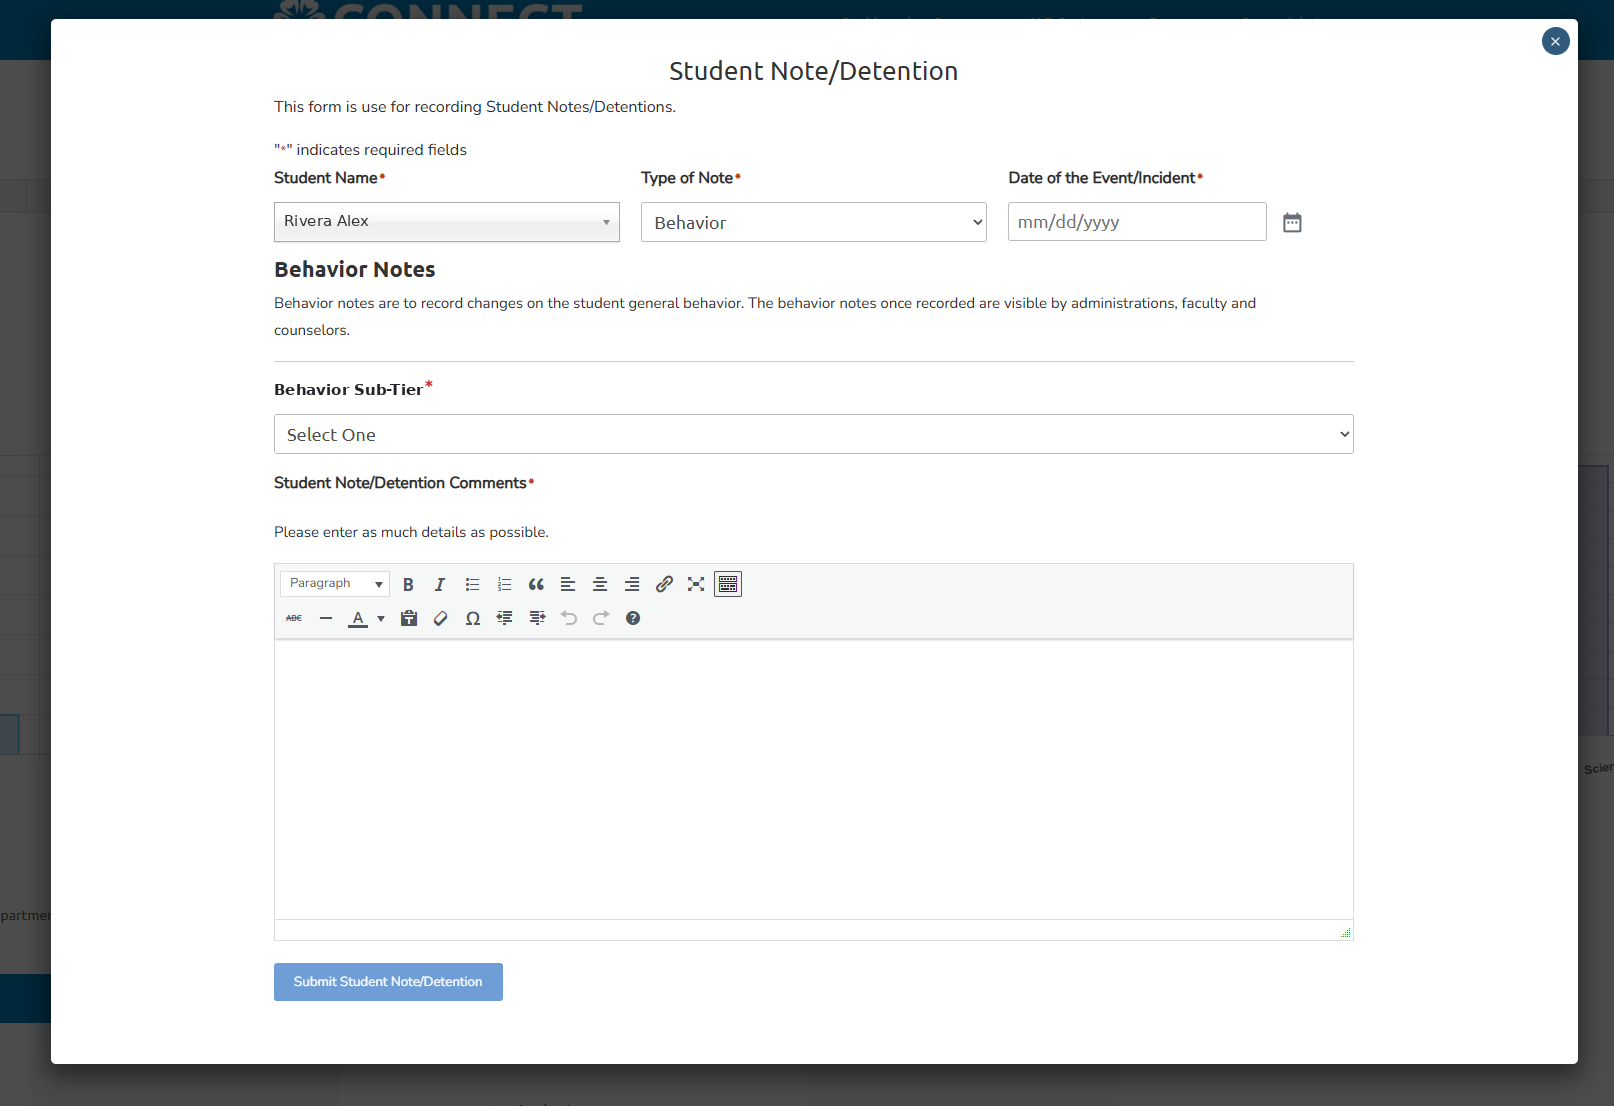1614x1106 pixels.
Task: Enter distraction-free fullscreen mode
Action: click(x=696, y=584)
